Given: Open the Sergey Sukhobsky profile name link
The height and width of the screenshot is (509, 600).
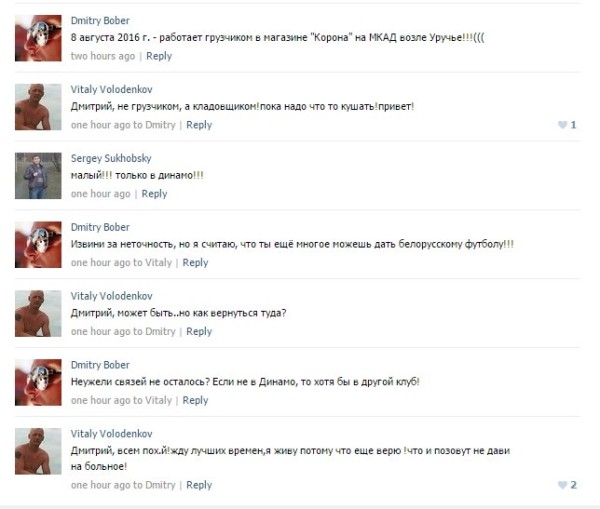Looking at the screenshot, I should tap(111, 158).
